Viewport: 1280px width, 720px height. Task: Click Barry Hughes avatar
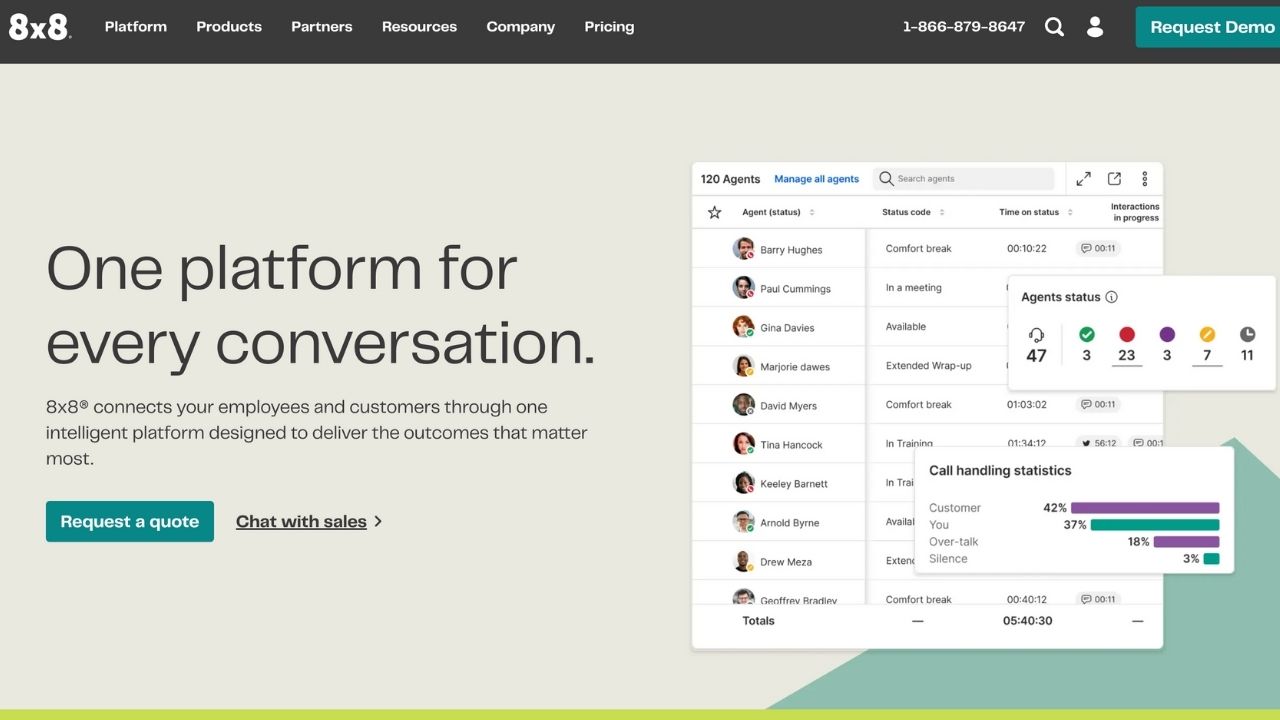(743, 249)
